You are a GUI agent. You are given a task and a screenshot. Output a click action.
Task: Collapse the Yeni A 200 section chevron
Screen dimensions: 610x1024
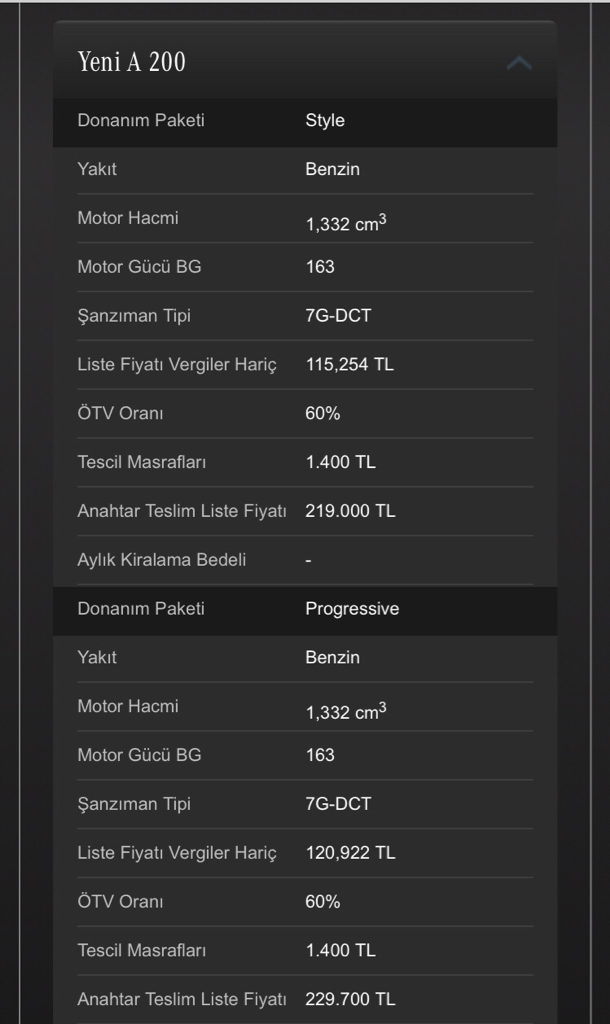tap(519, 63)
